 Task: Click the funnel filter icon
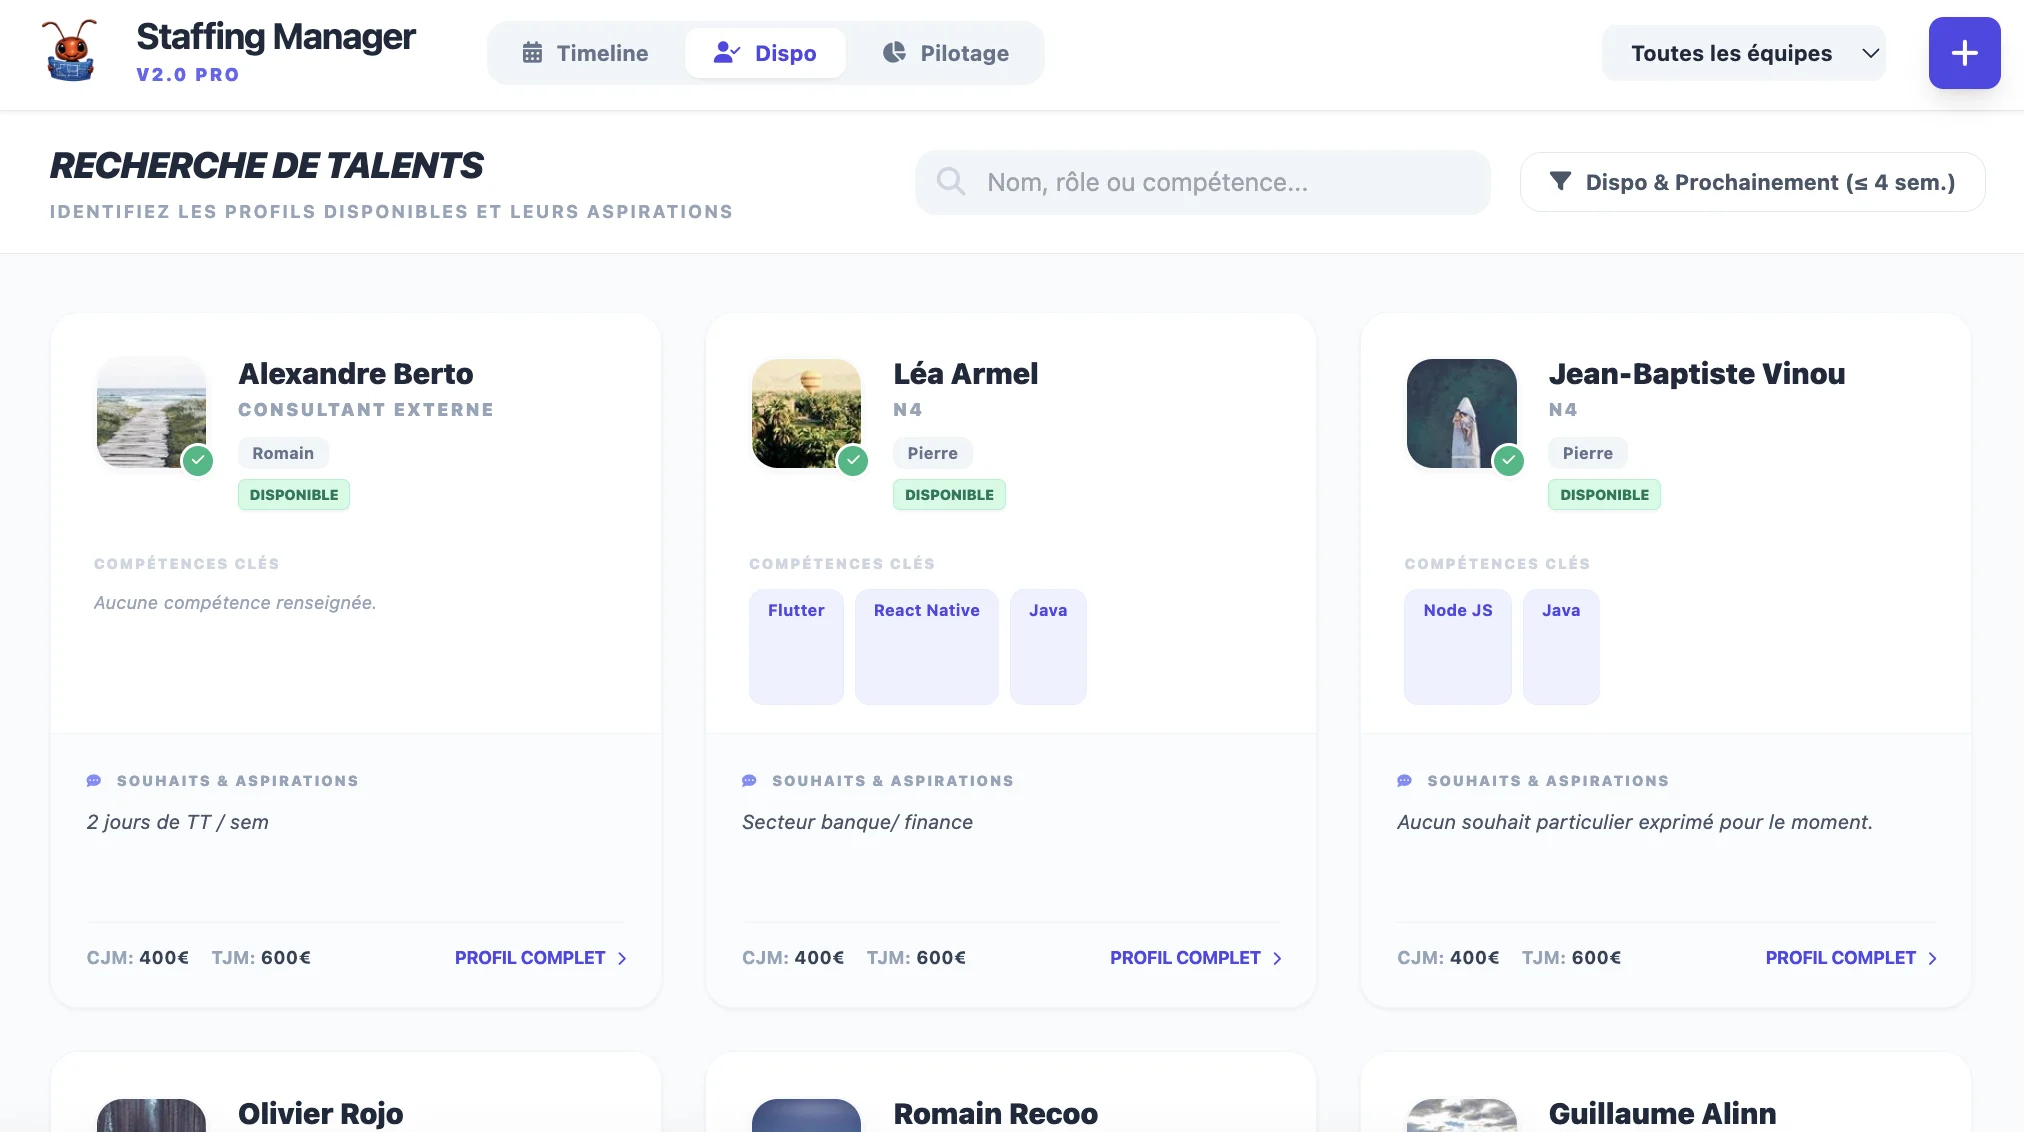tap(1559, 181)
